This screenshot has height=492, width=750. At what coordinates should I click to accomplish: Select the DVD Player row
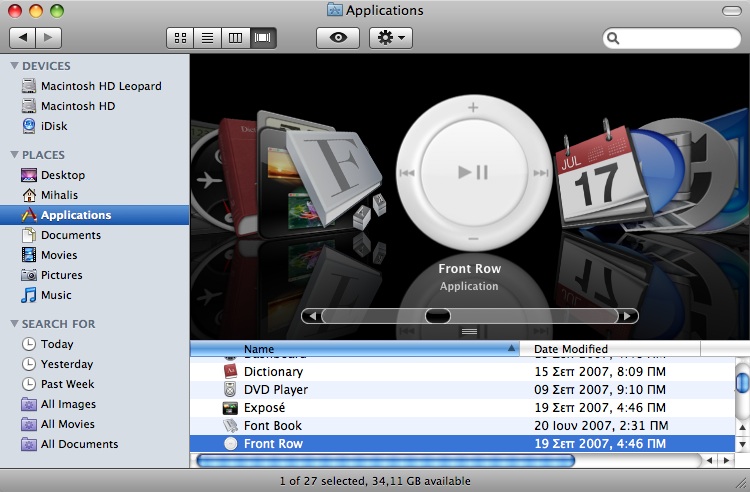463,390
